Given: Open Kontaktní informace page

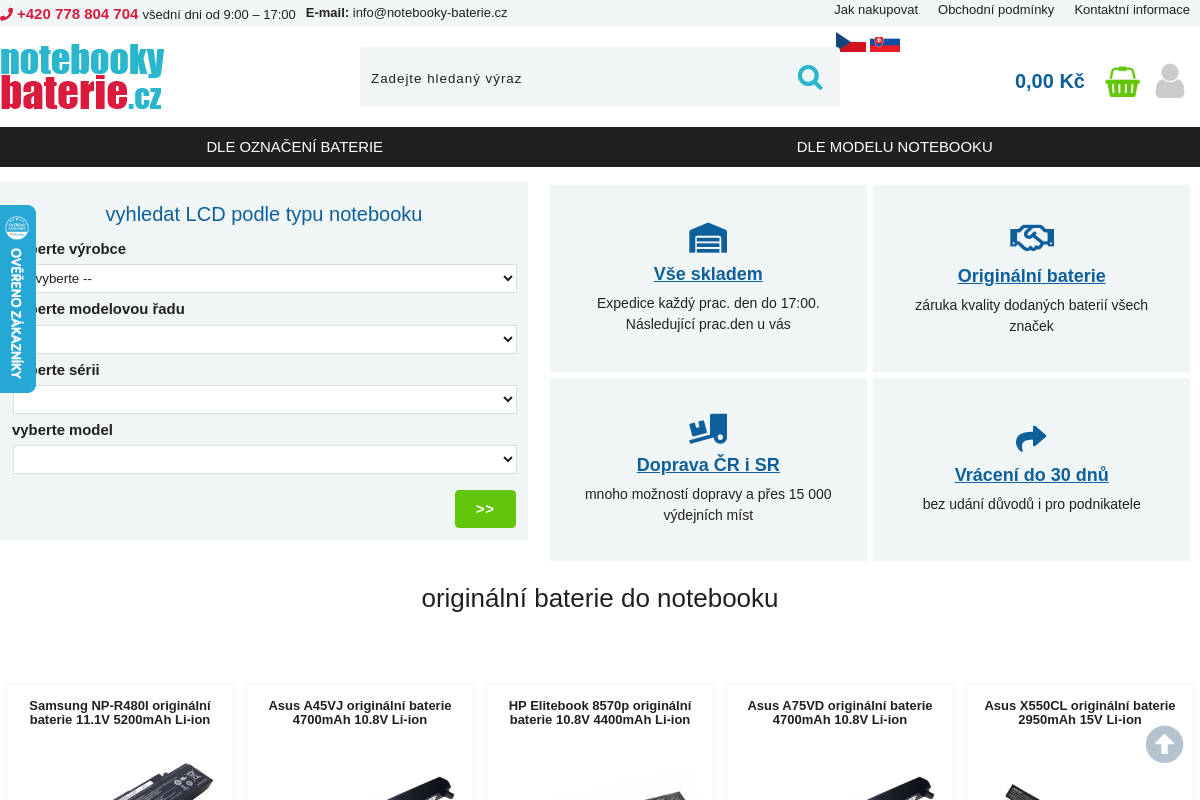Looking at the screenshot, I should 1132,10.
